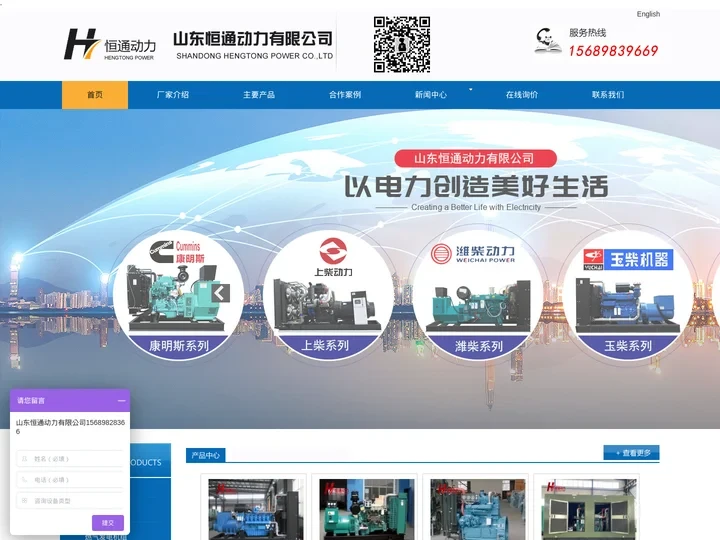Viewport: 720px width, 540px height.
Task: Select the 产品中心 section tab
Action: click(205, 455)
